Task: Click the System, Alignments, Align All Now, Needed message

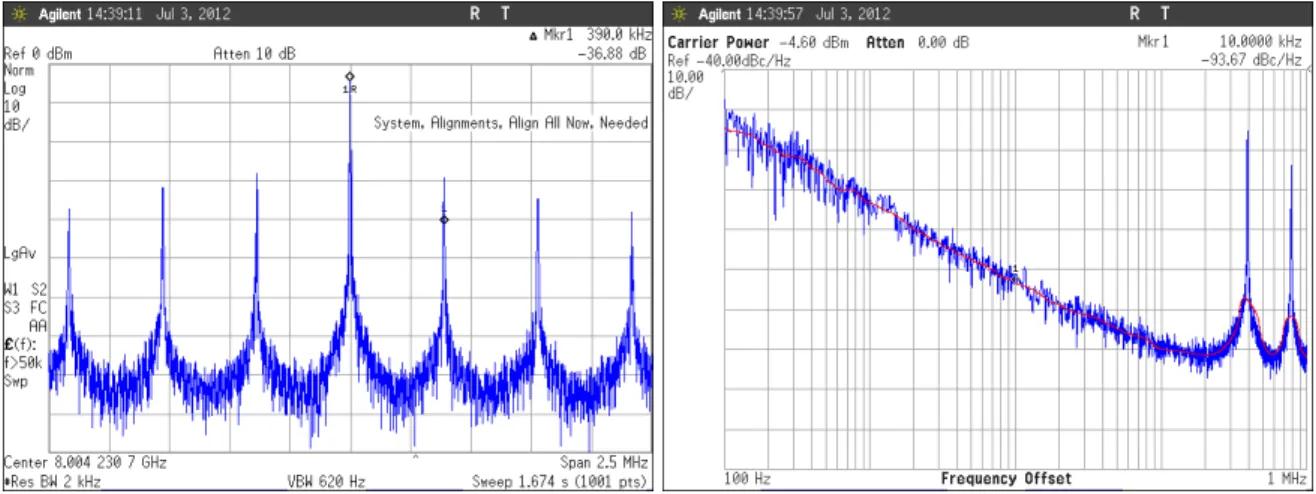Action: coord(511,124)
